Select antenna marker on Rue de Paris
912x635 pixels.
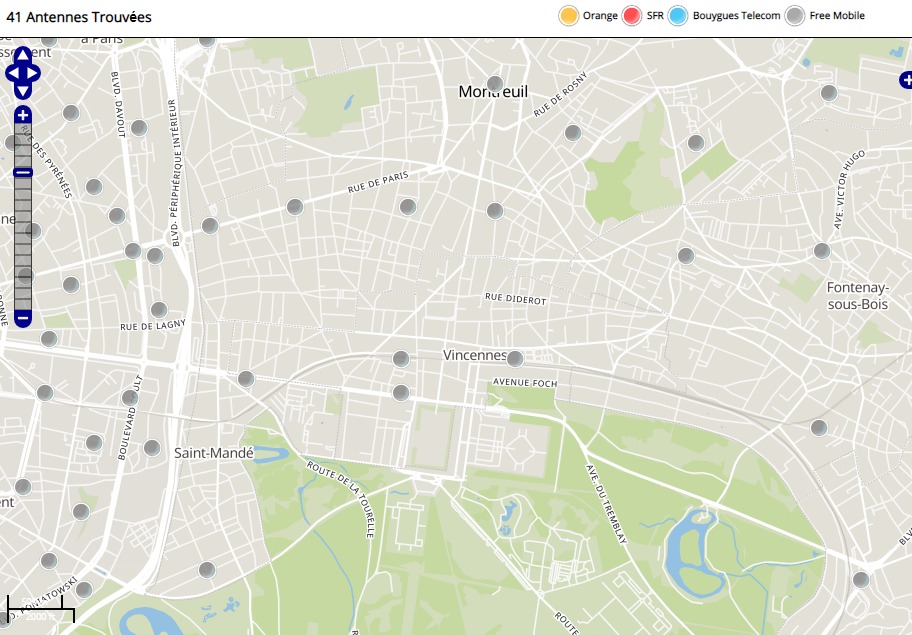click(407, 207)
